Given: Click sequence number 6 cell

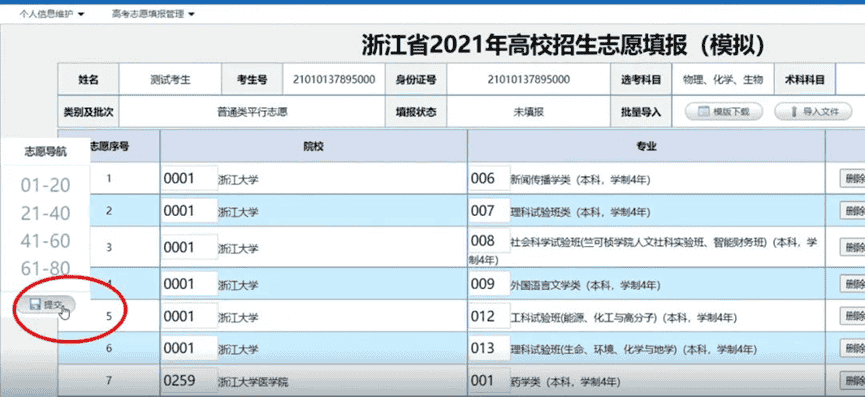Looking at the screenshot, I should 109,348.
